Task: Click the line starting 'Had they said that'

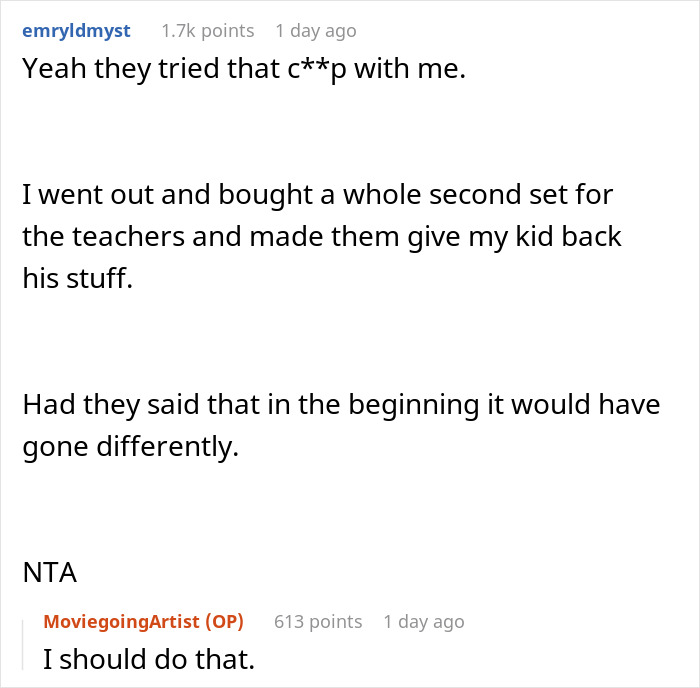Action: [341, 404]
